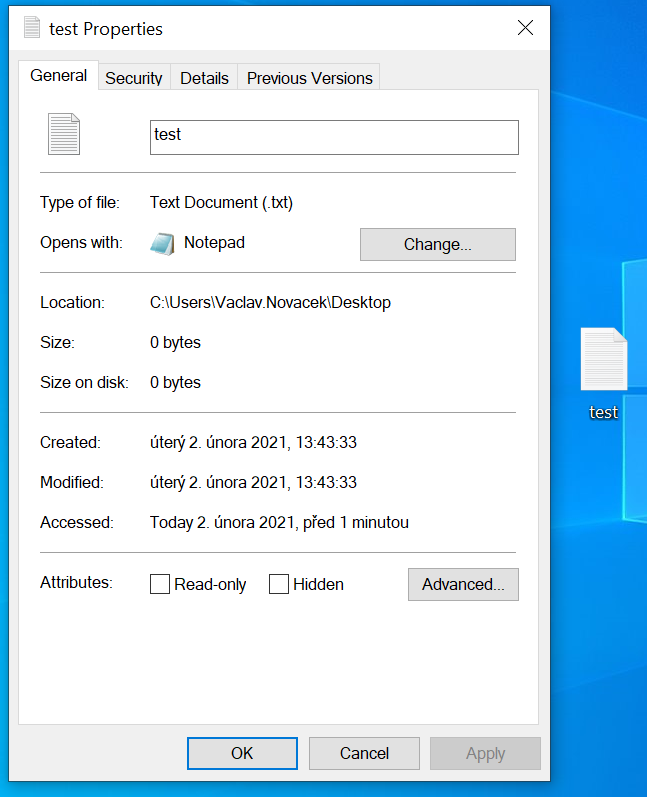
Task: Click the test Properties title text
Action: pyautogui.click(x=106, y=29)
